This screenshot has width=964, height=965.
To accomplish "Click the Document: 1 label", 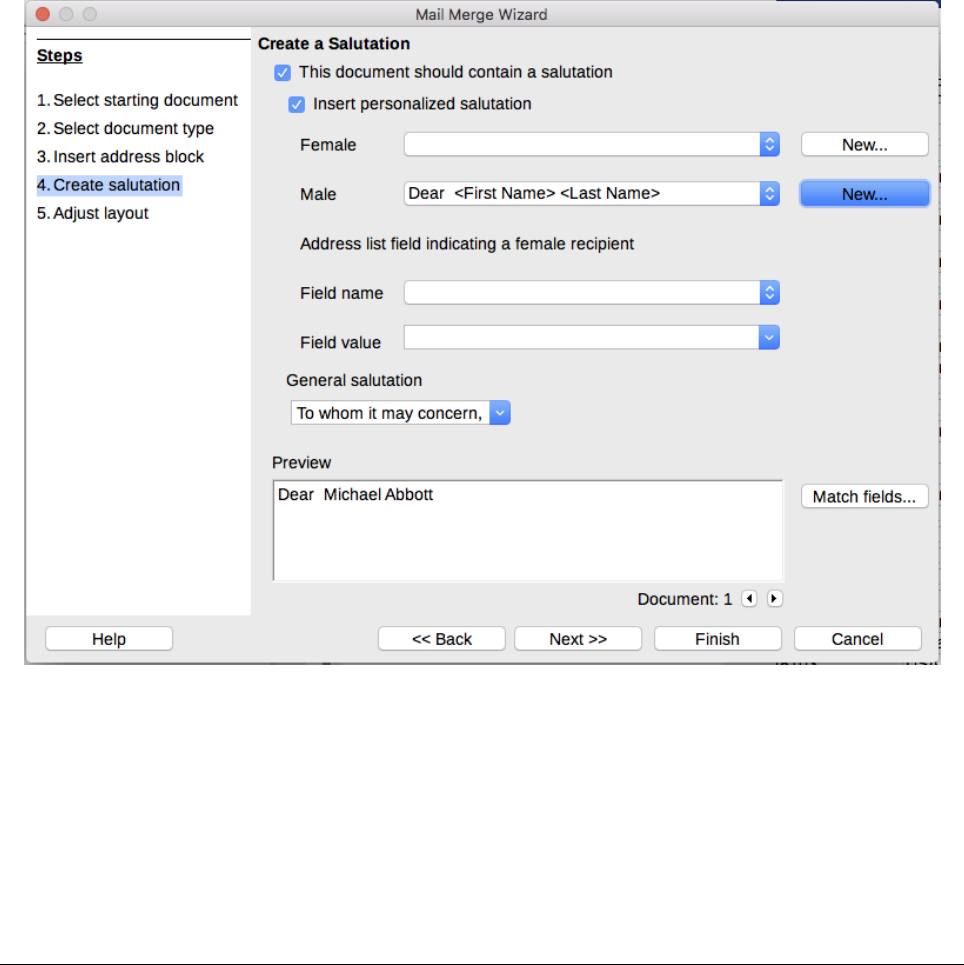I will (685, 599).
